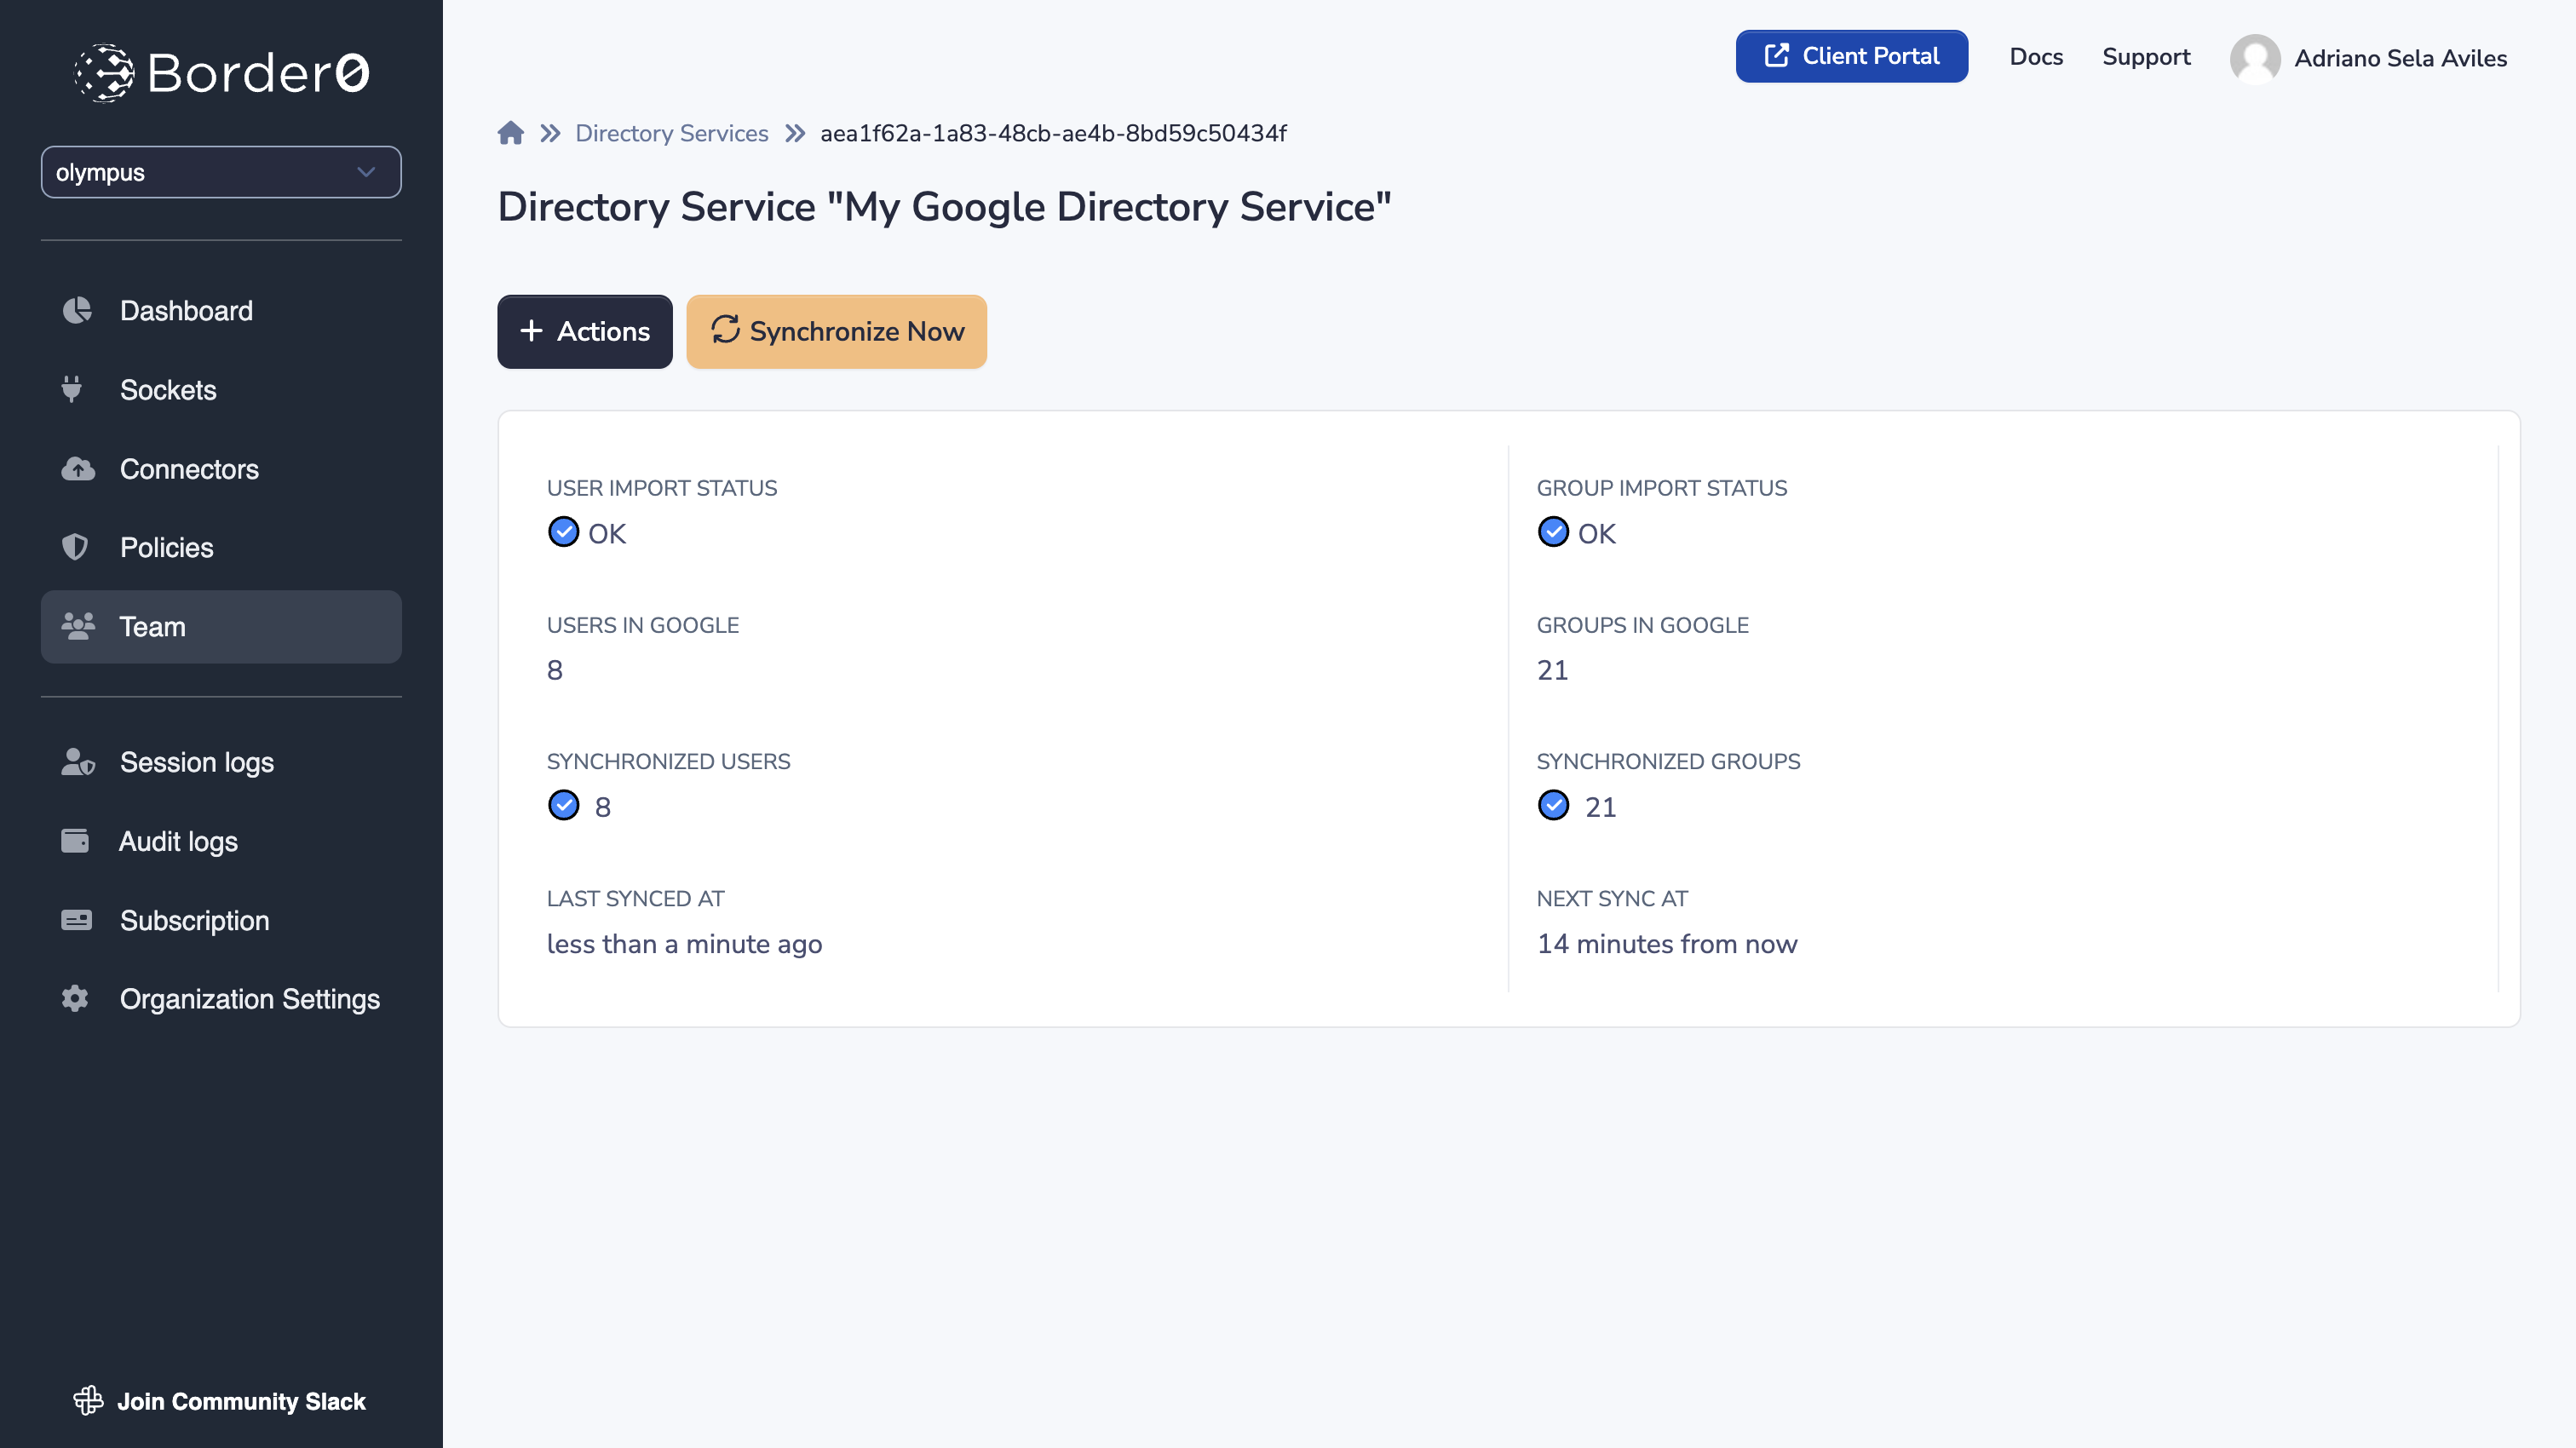Viewport: 2576px width, 1448px height.
Task: Click 'less than a minute ago' text
Action: (x=685, y=944)
